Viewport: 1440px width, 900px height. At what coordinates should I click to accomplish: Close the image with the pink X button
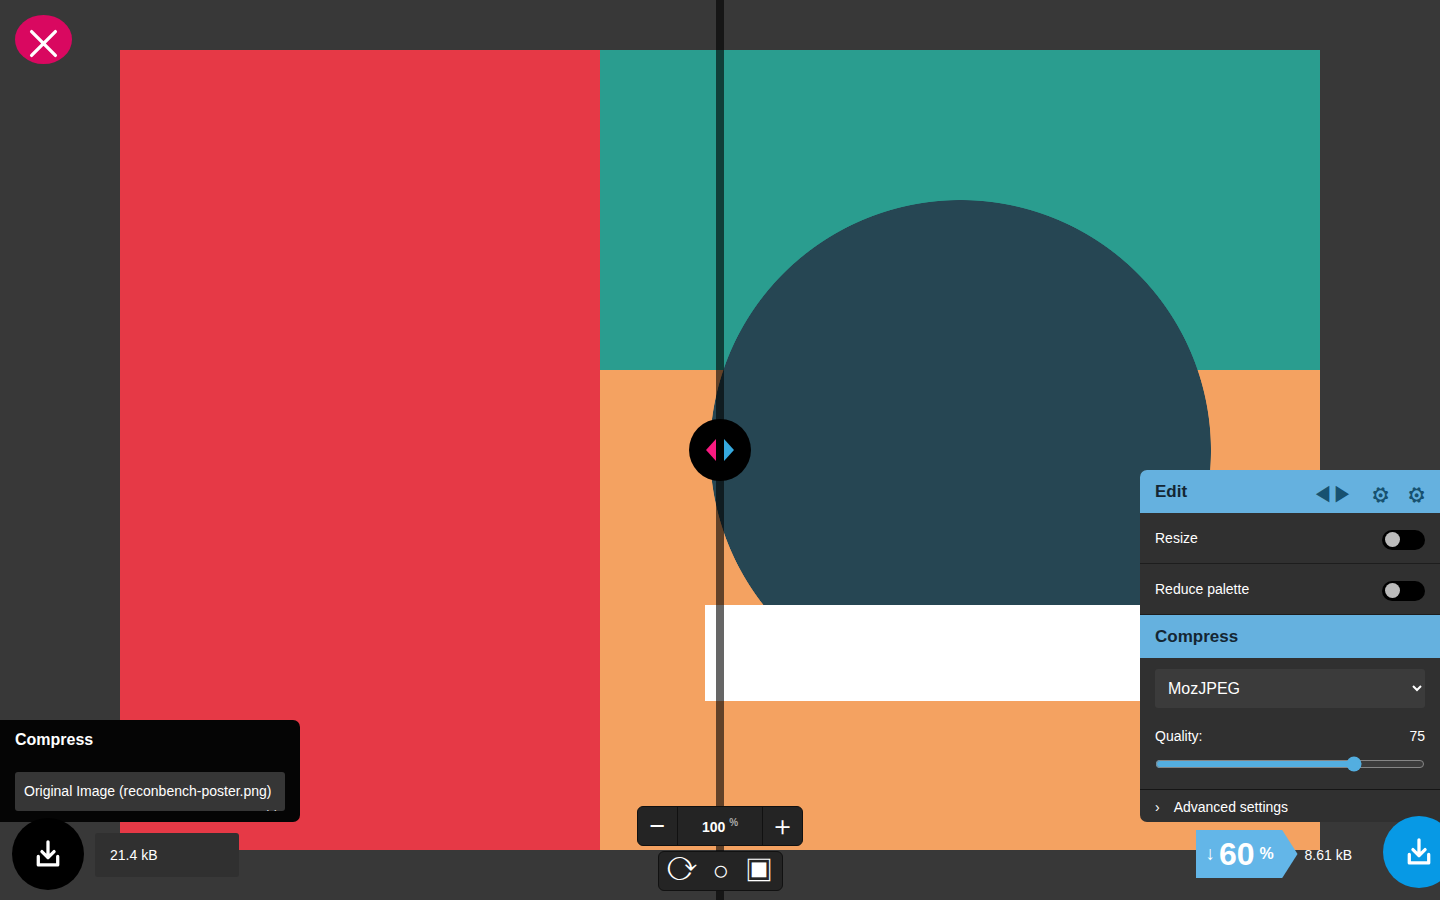pyautogui.click(x=43, y=40)
